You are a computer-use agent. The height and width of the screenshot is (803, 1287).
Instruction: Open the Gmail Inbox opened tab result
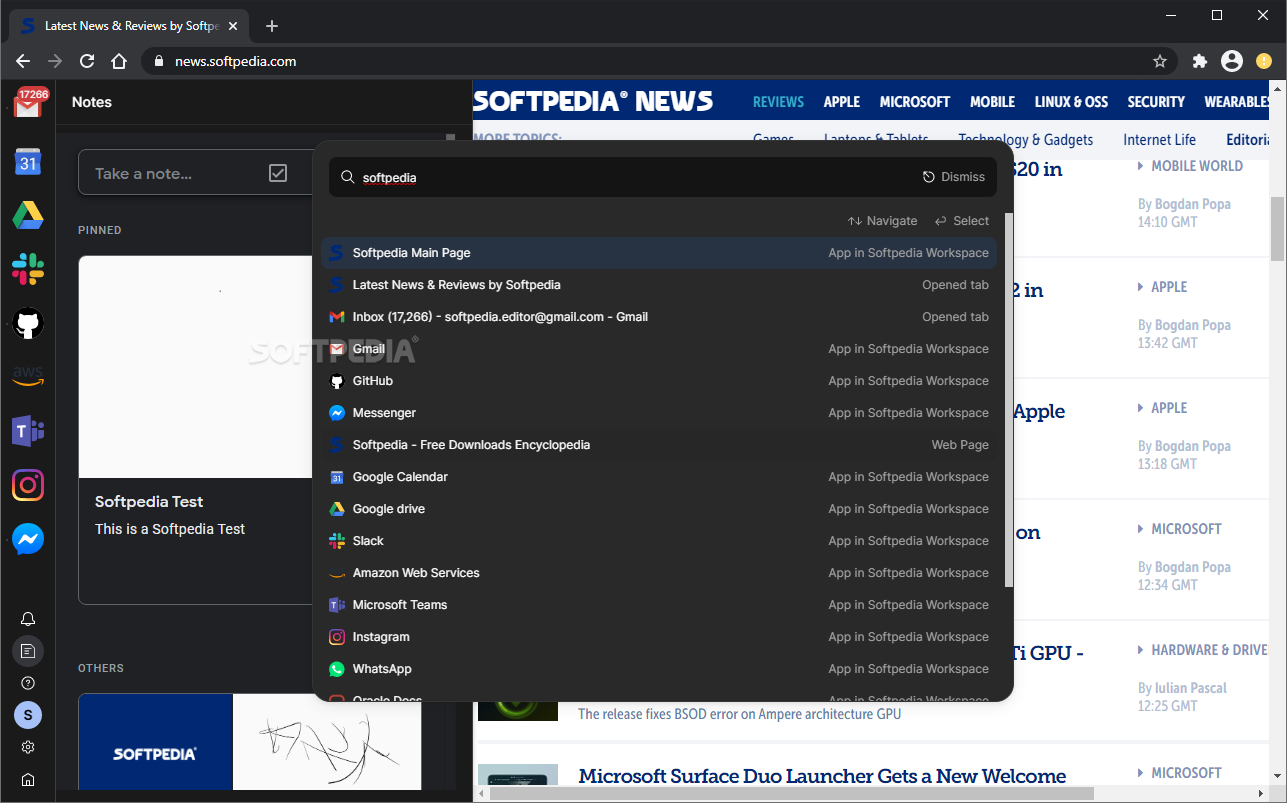tap(659, 317)
